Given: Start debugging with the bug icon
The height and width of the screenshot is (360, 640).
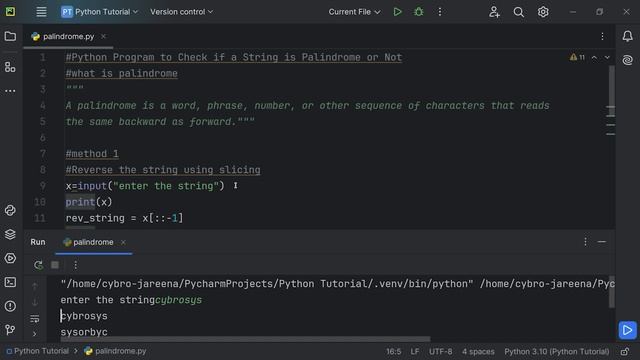Looking at the screenshot, I should [418, 12].
